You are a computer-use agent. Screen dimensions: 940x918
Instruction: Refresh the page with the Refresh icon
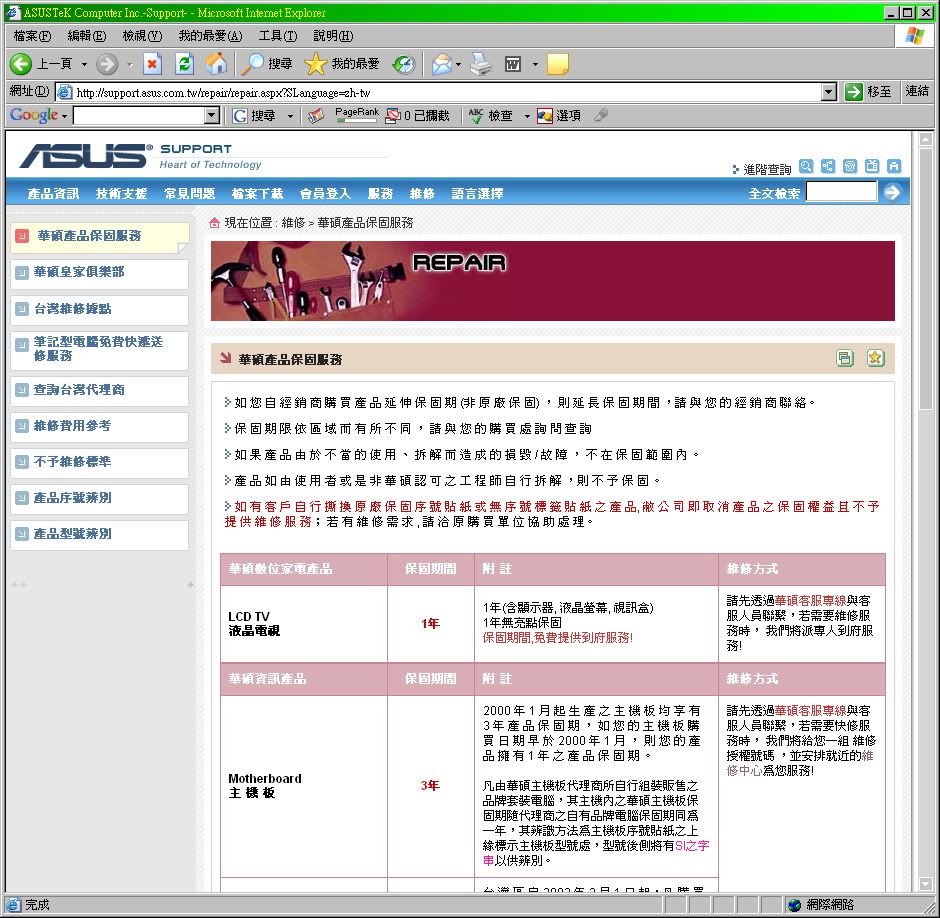coord(184,64)
